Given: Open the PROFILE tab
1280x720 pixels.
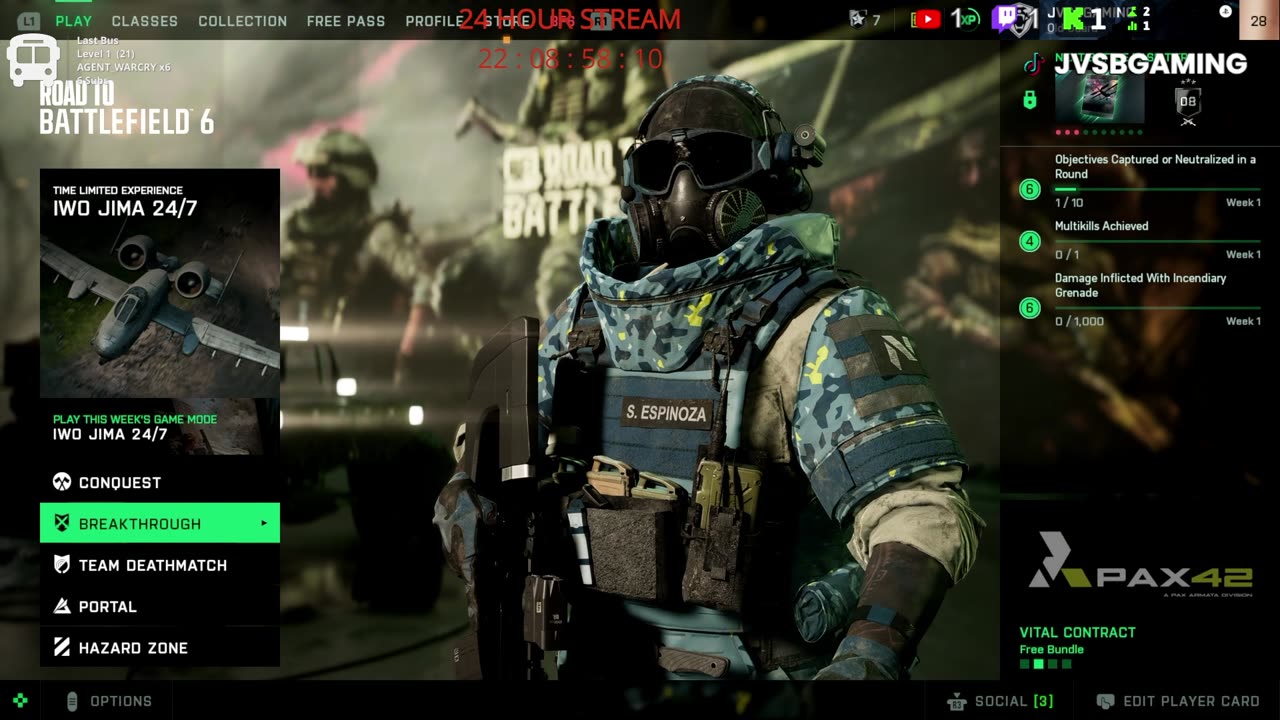Looking at the screenshot, I should [x=434, y=21].
